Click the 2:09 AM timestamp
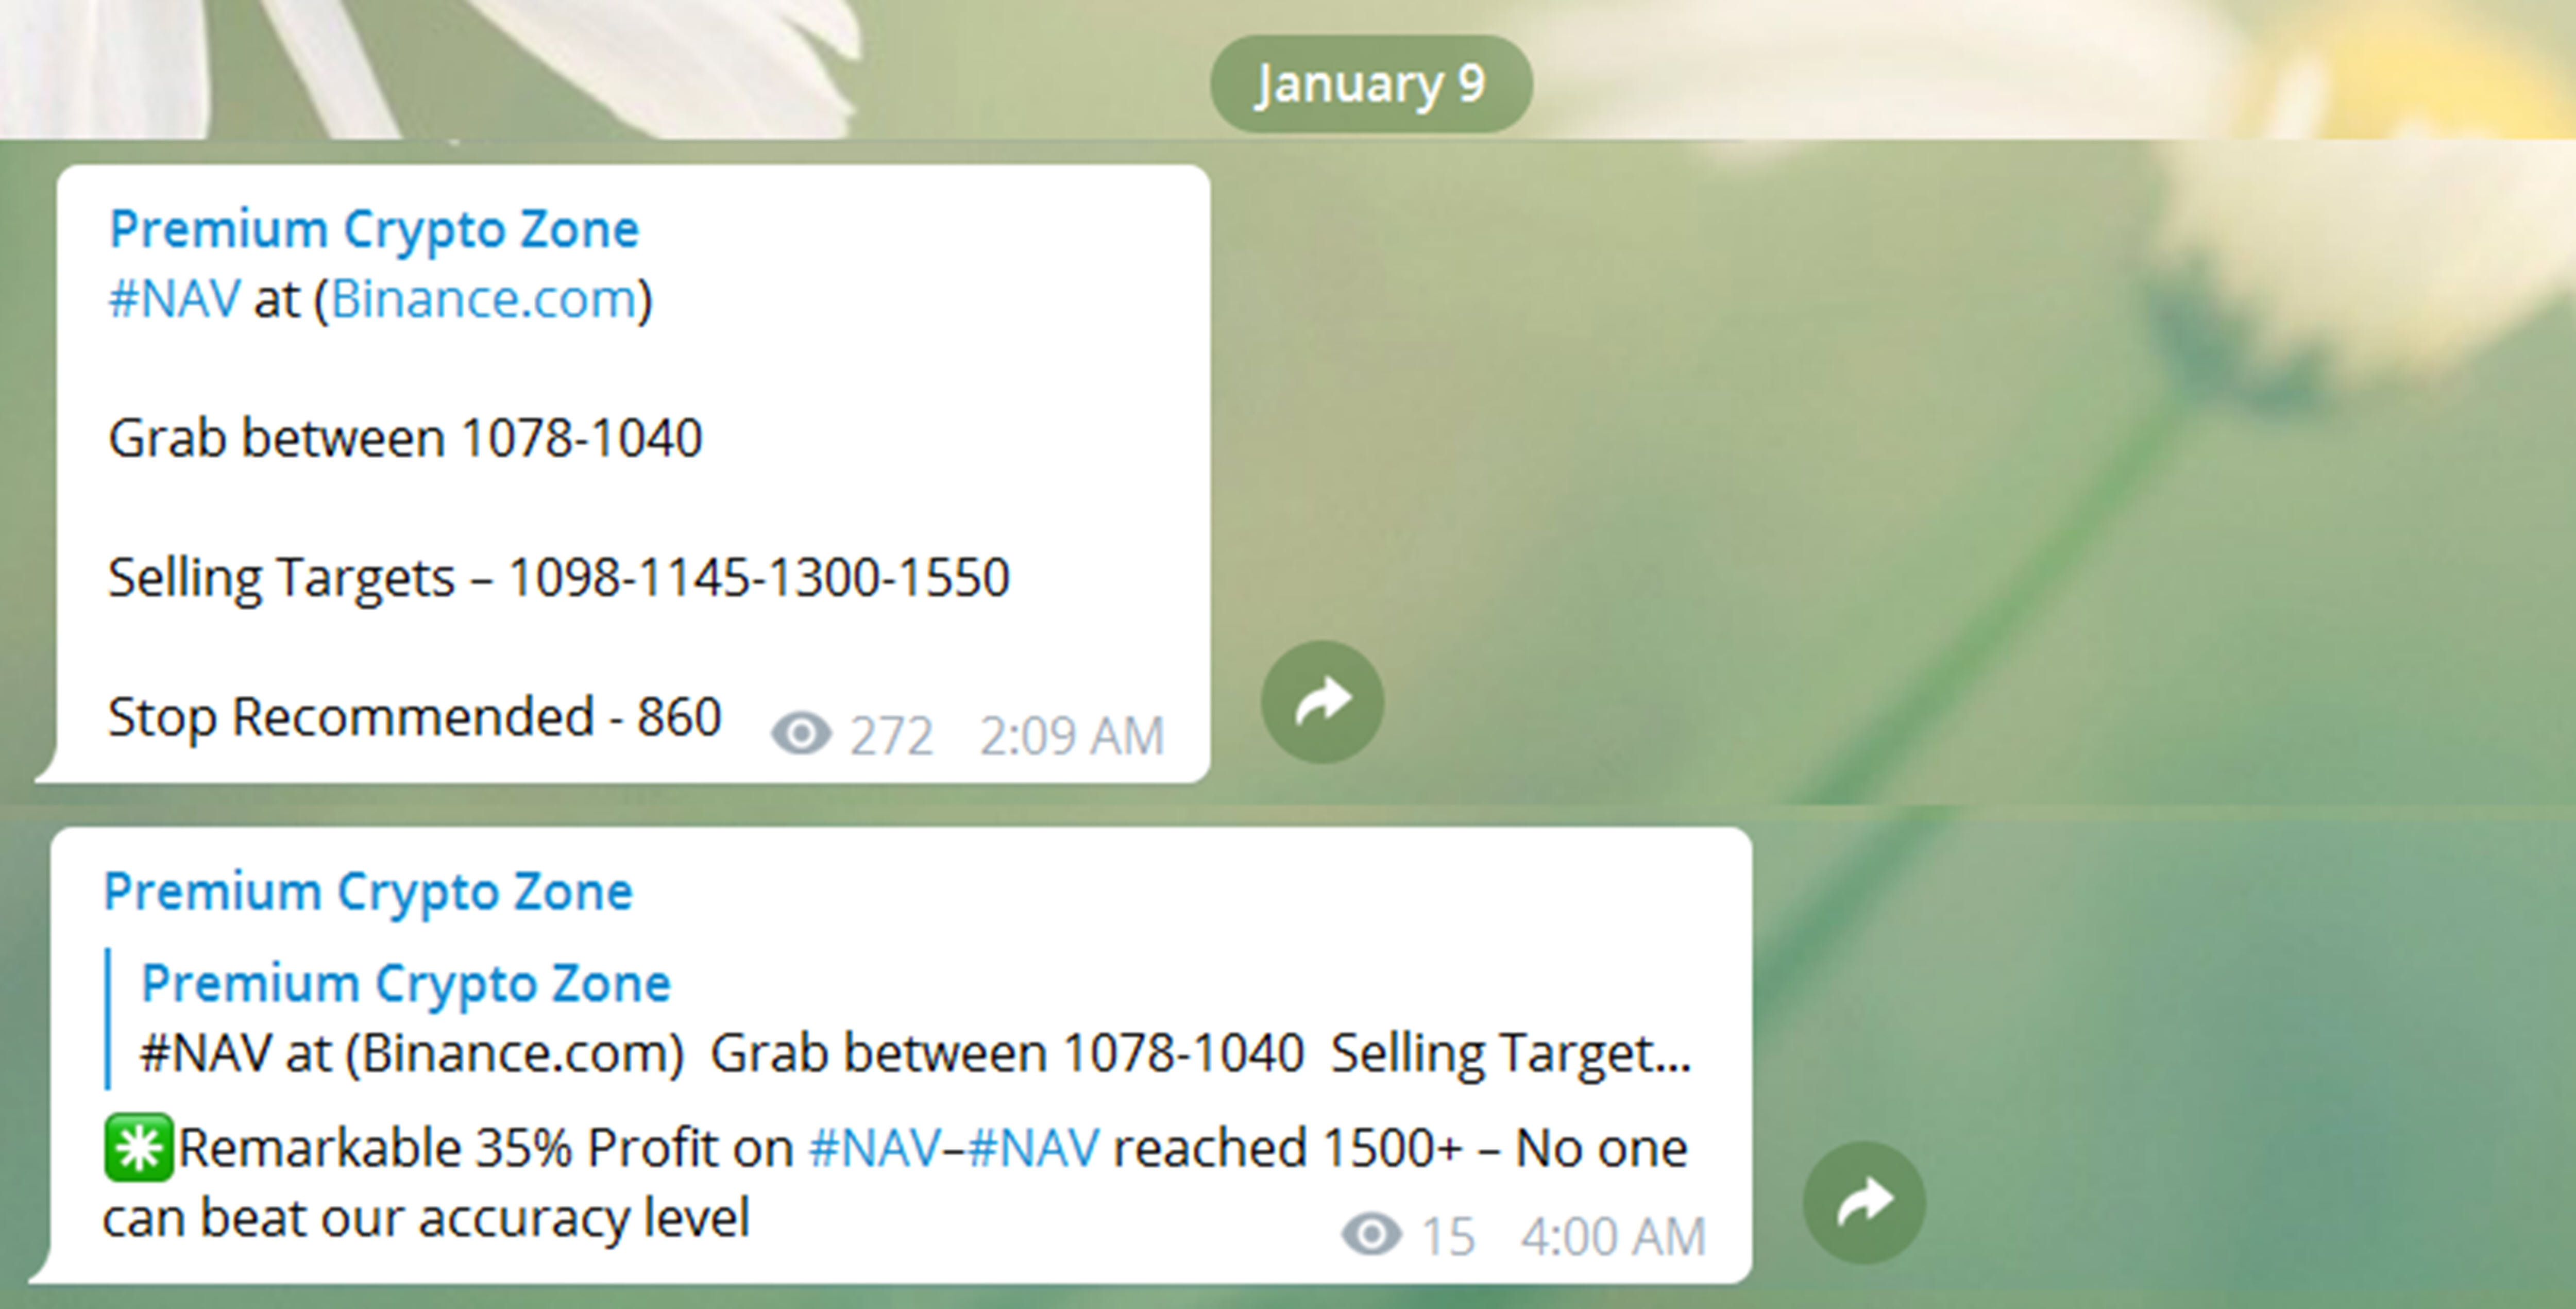 pyautogui.click(x=1071, y=736)
